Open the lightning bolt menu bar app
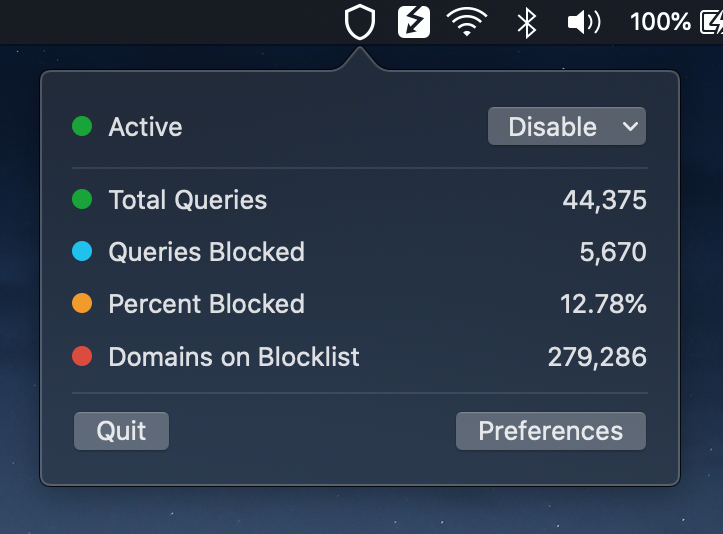Image resolution: width=723 pixels, height=534 pixels. coord(414,22)
